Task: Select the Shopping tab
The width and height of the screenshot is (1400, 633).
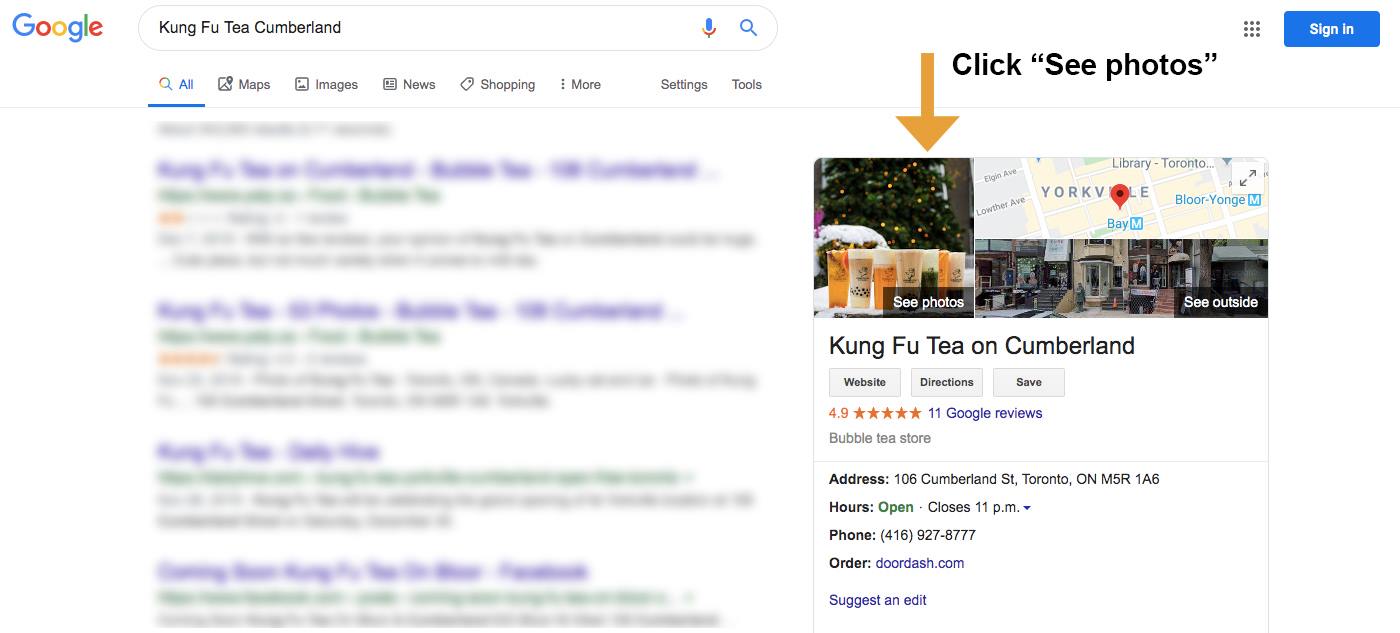Action: (497, 85)
